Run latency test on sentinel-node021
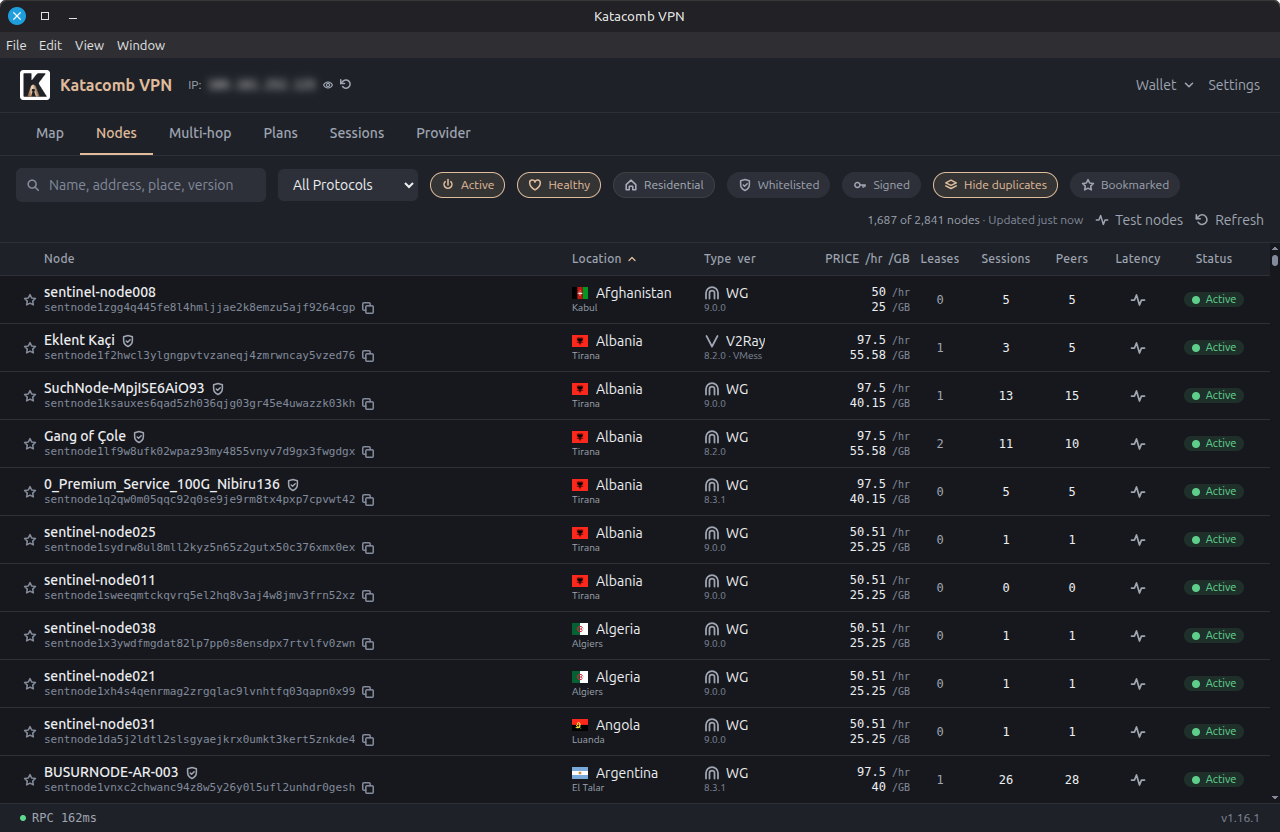This screenshot has width=1280, height=832. [1138, 684]
